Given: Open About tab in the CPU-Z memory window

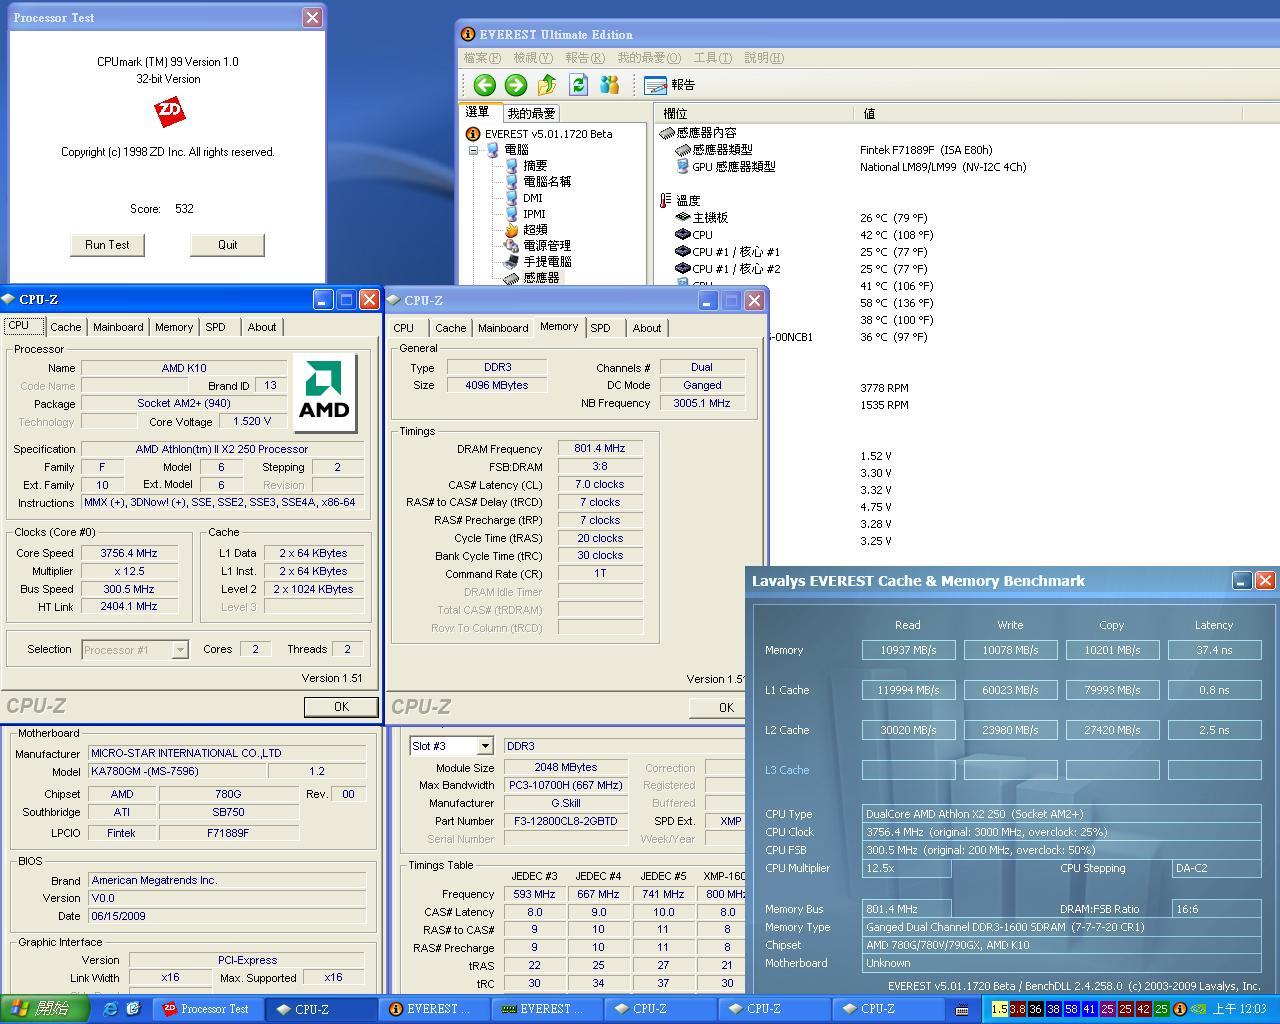Looking at the screenshot, I should click(647, 328).
